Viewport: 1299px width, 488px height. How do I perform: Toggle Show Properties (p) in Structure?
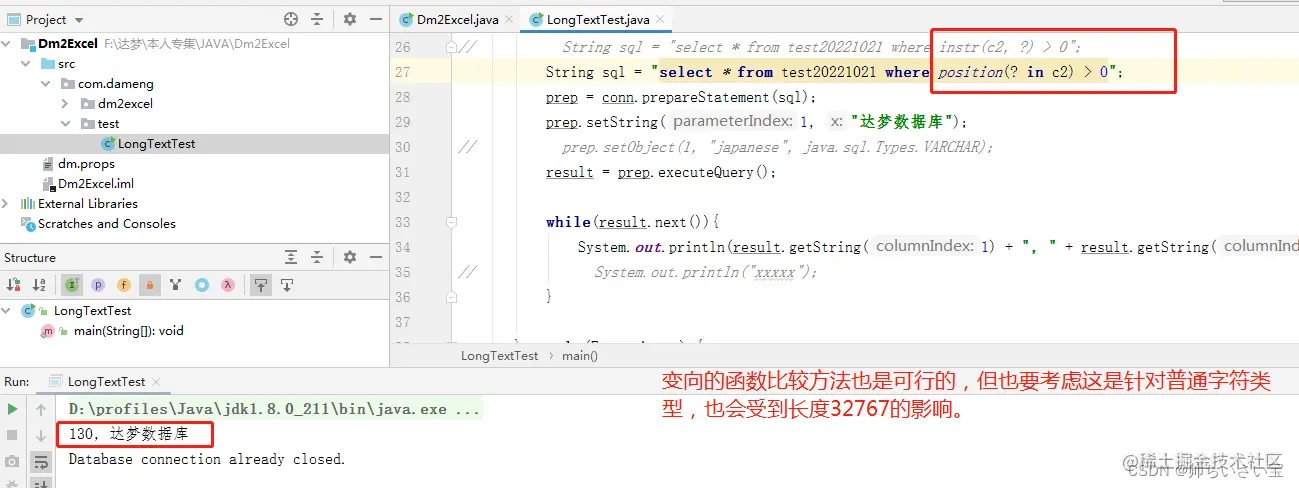(x=98, y=285)
